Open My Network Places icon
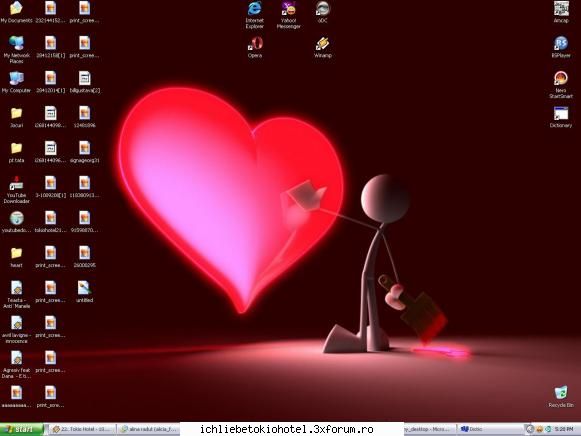581x436 pixels. [x=16, y=50]
